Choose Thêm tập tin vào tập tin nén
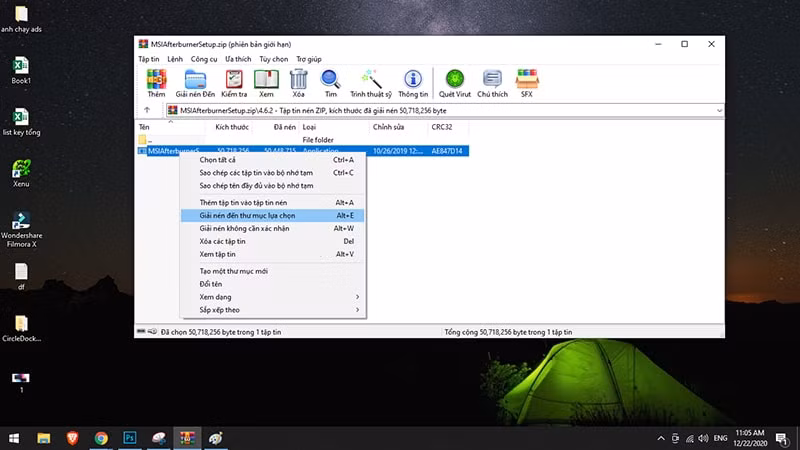The height and width of the screenshot is (450, 800). click(272, 203)
